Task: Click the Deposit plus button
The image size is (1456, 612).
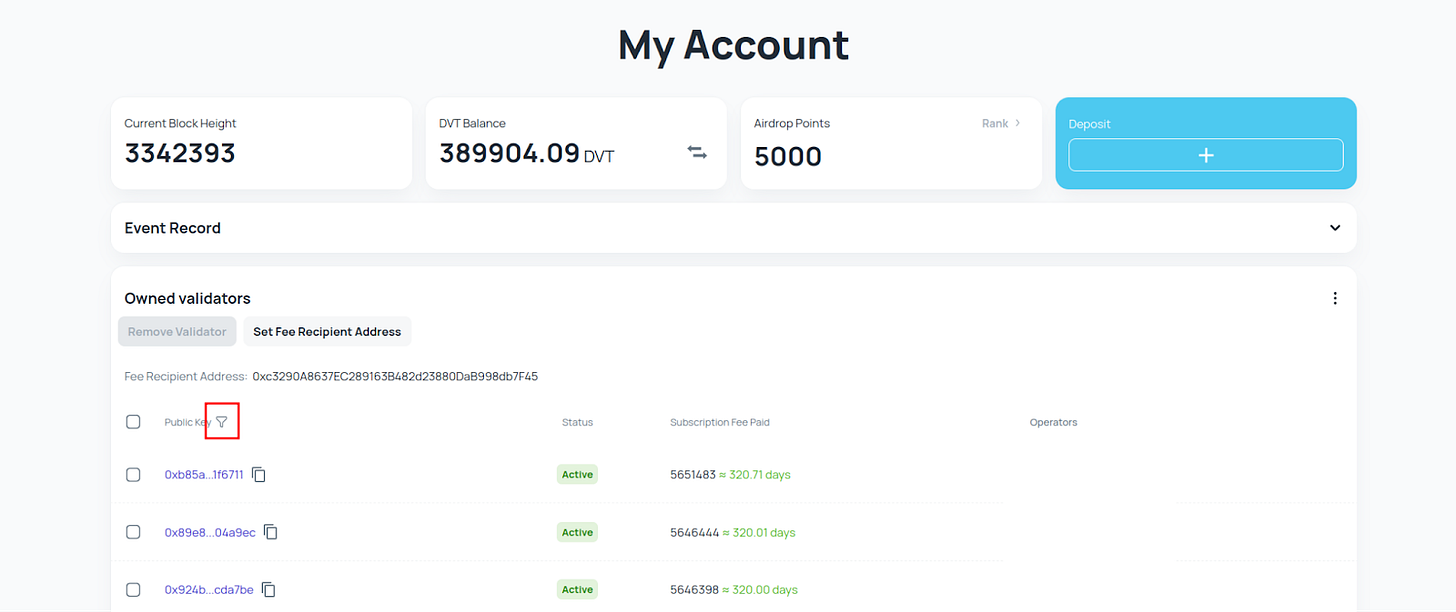Action: click(1206, 155)
